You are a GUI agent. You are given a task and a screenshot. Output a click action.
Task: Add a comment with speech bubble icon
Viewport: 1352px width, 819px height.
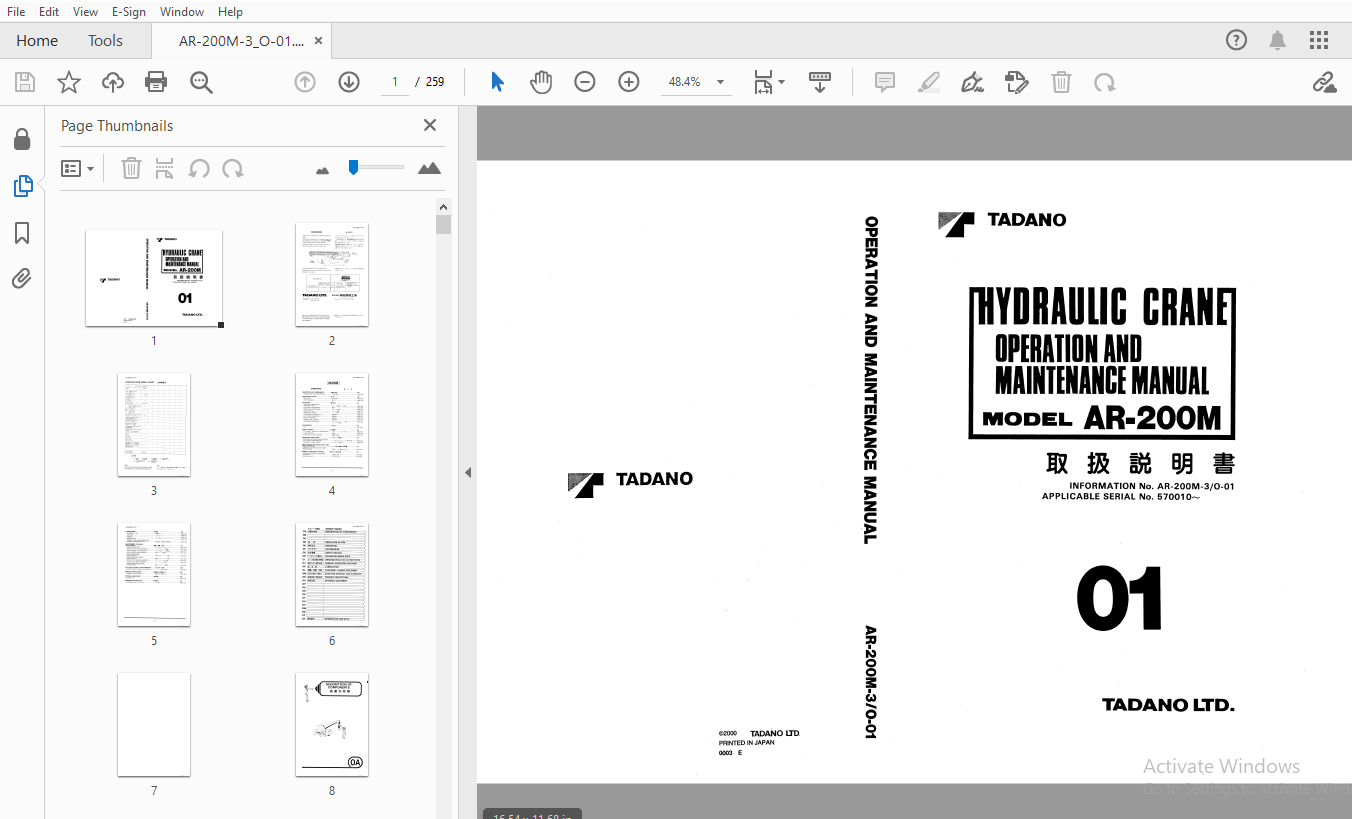coord(884,82)
